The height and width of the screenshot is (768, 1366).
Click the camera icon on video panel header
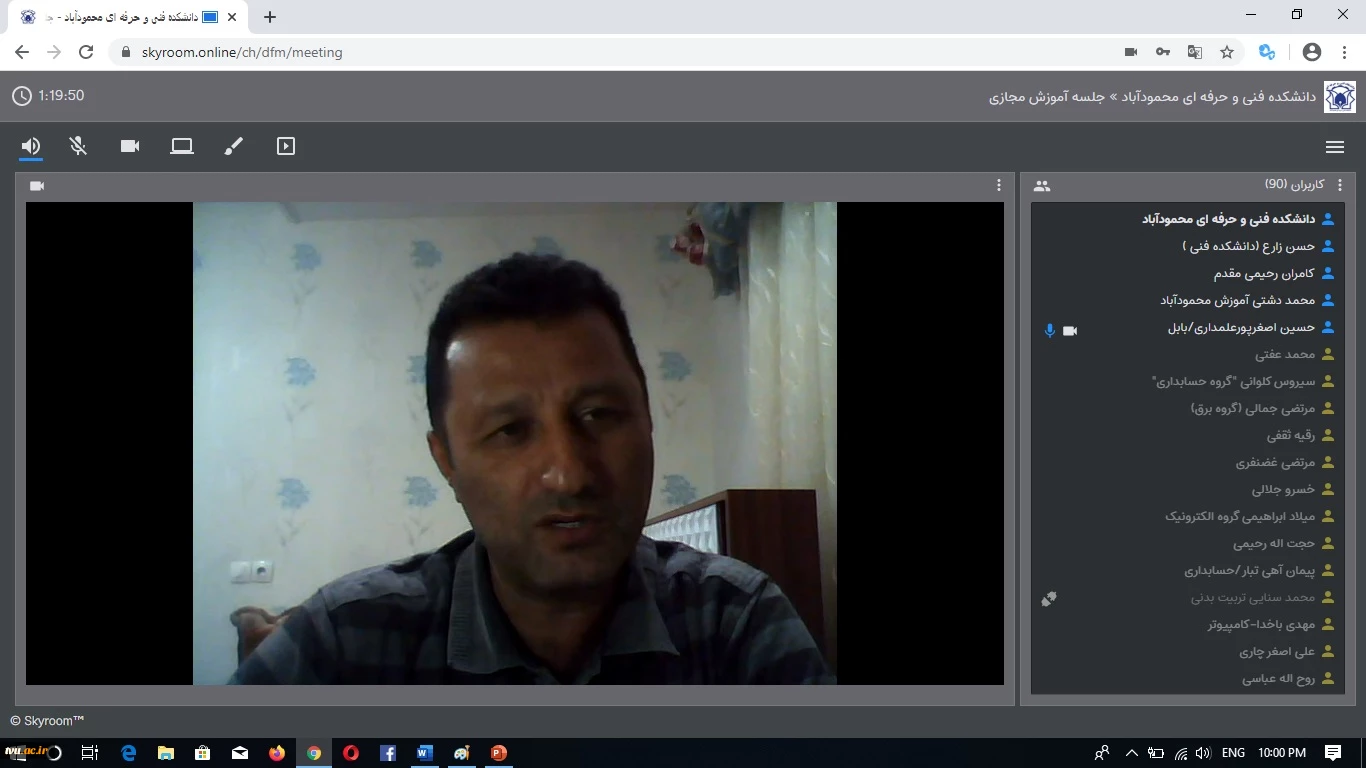tap(37, 185)
